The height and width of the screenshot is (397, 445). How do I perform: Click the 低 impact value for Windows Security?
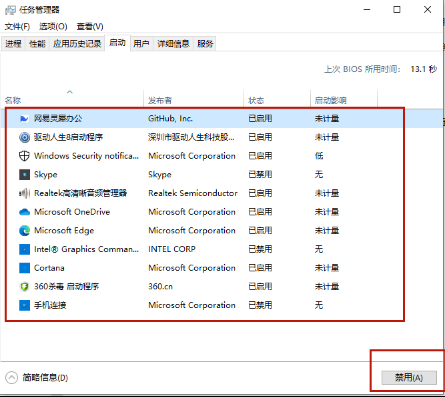click(319, 156)
